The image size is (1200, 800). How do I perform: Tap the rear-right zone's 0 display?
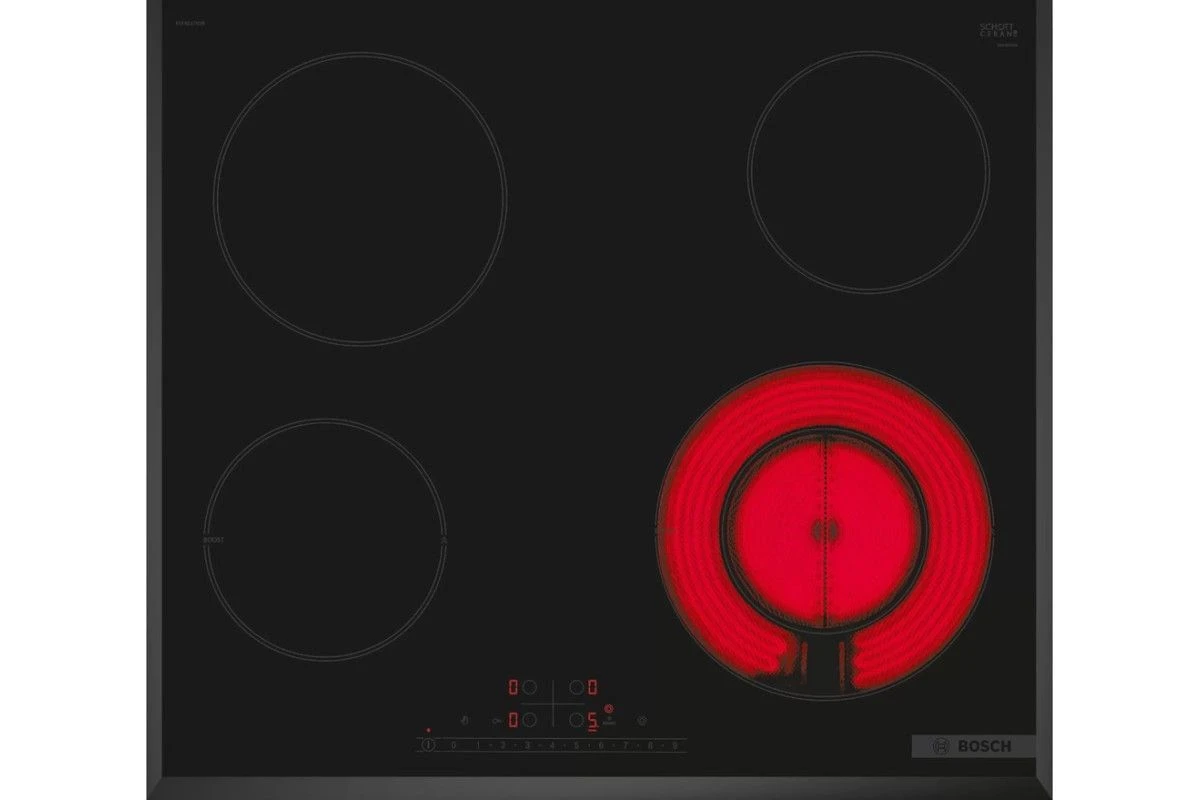coord(592,688)
